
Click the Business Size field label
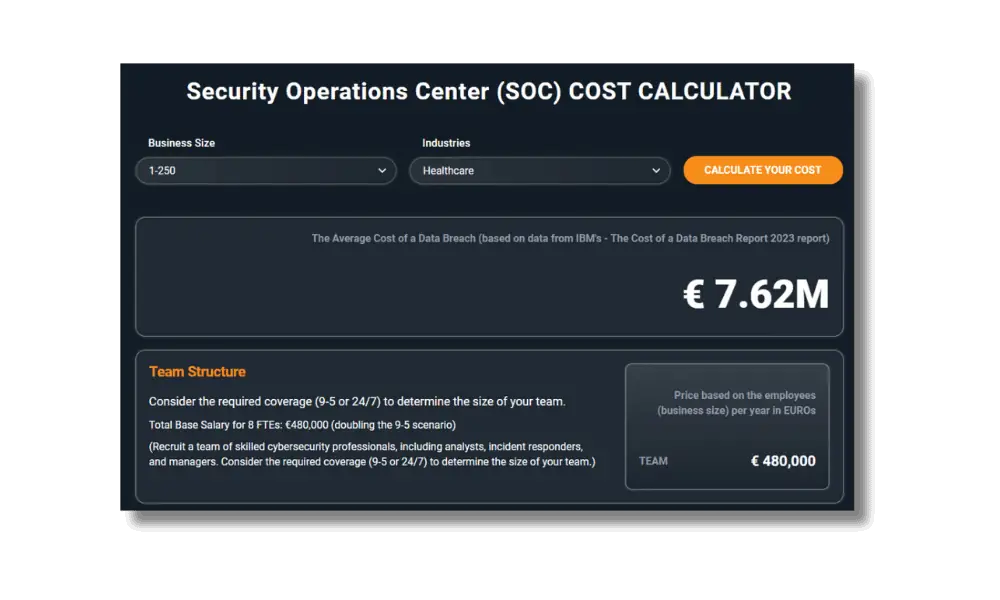[x=181, y=143]
